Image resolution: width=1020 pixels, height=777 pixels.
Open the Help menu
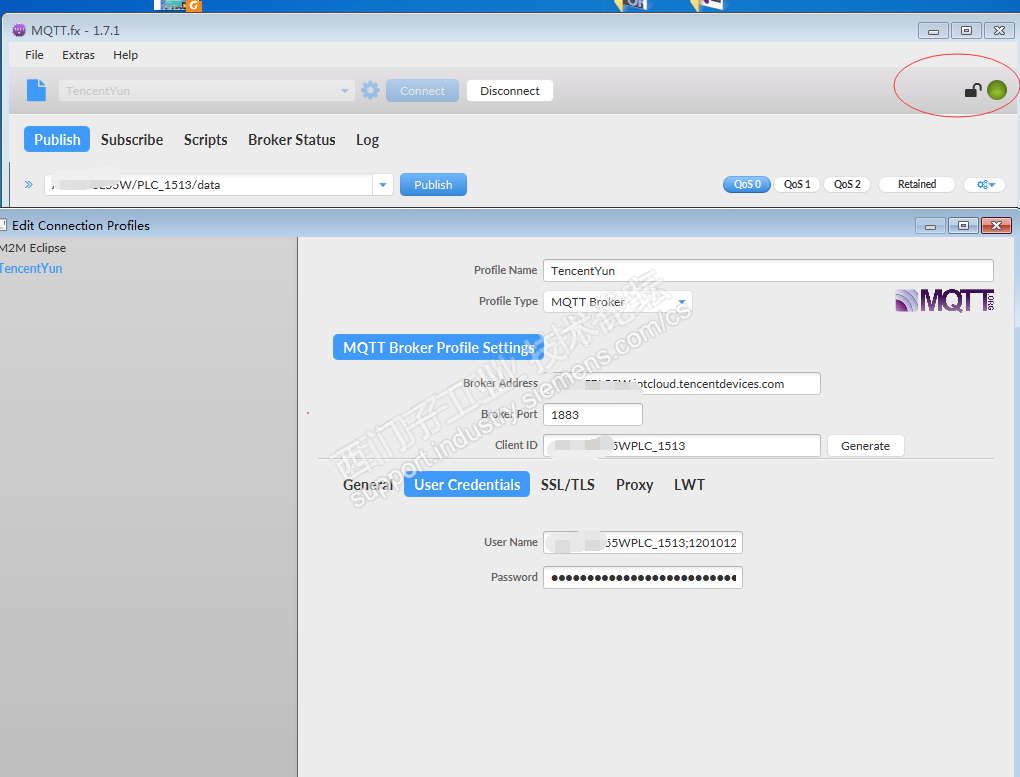(126, 55)
